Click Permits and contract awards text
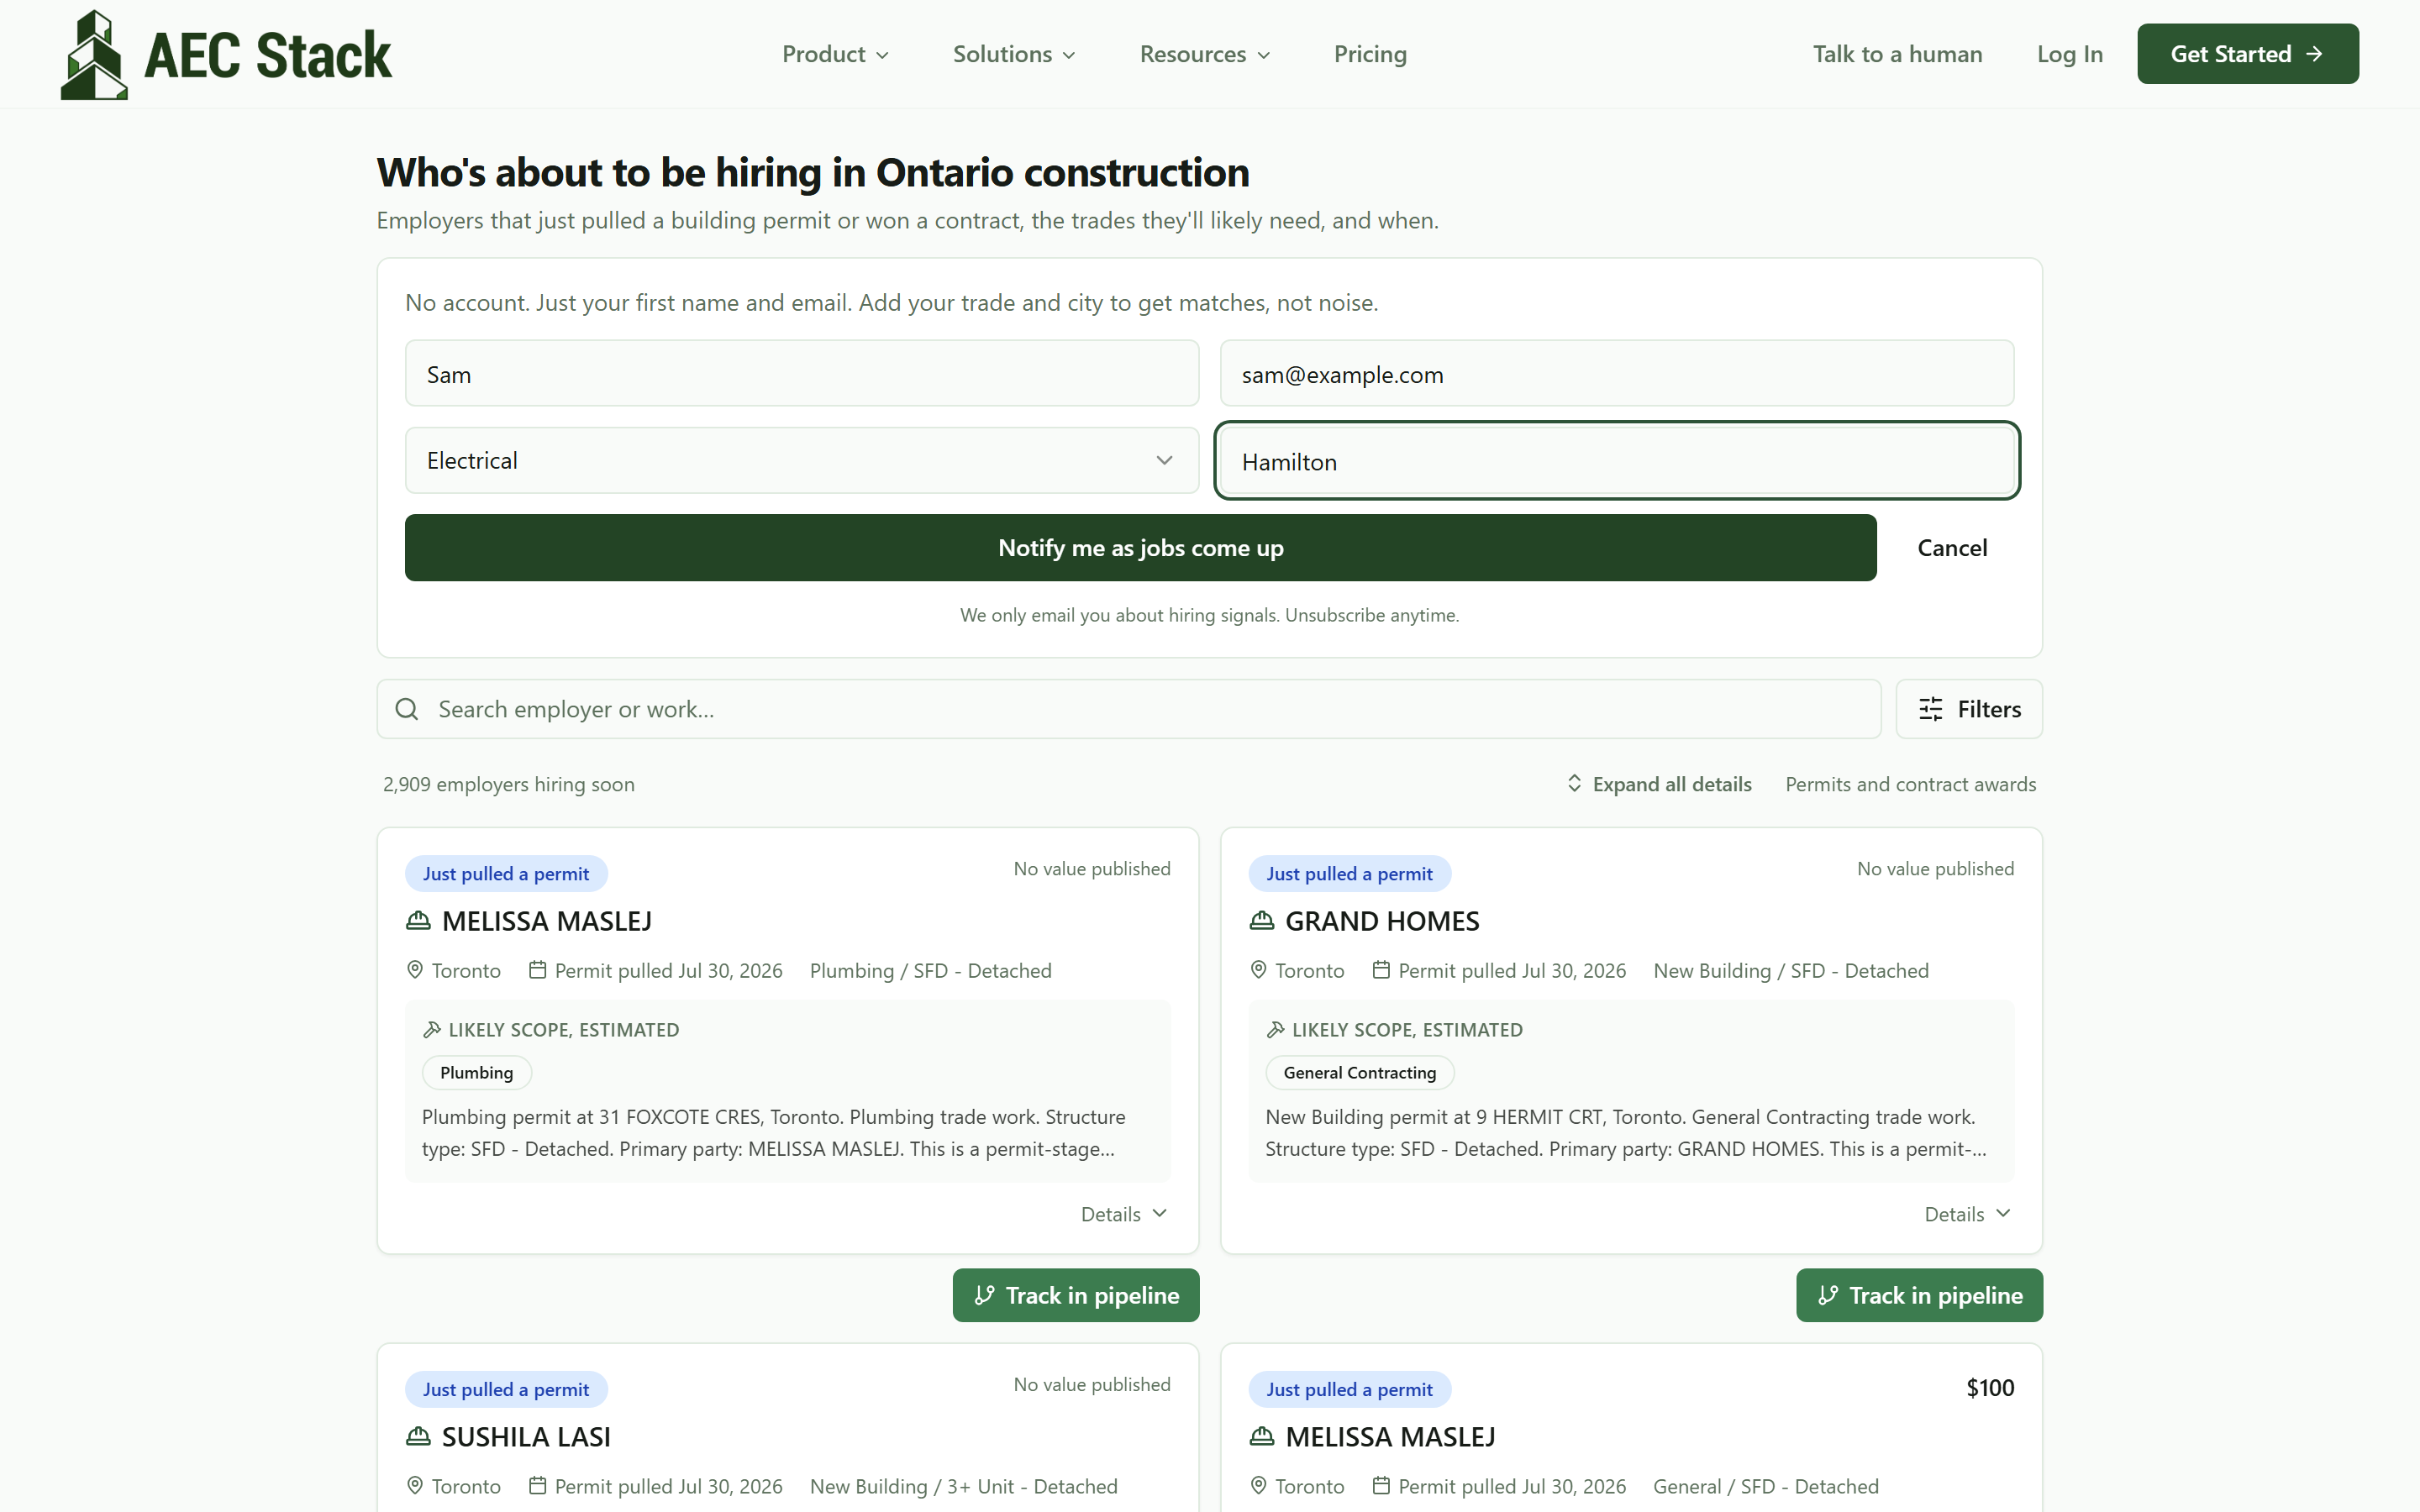2420x1512 pixels. [x=1910, y=784]
